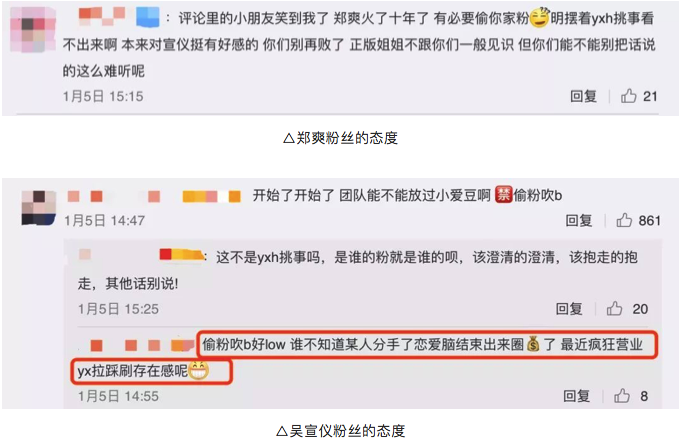The image size is (680, 445).
Task: Open username before 这不是yxh挑事吗 reply
Action: point(141,255)
